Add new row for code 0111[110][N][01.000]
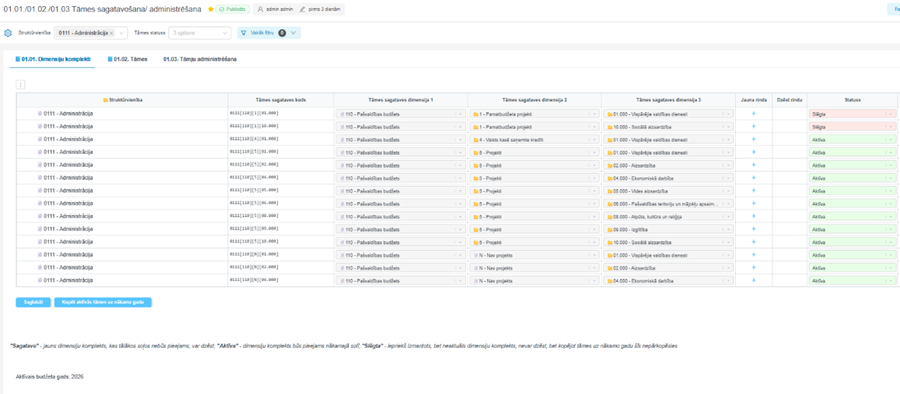 [754, 254]
